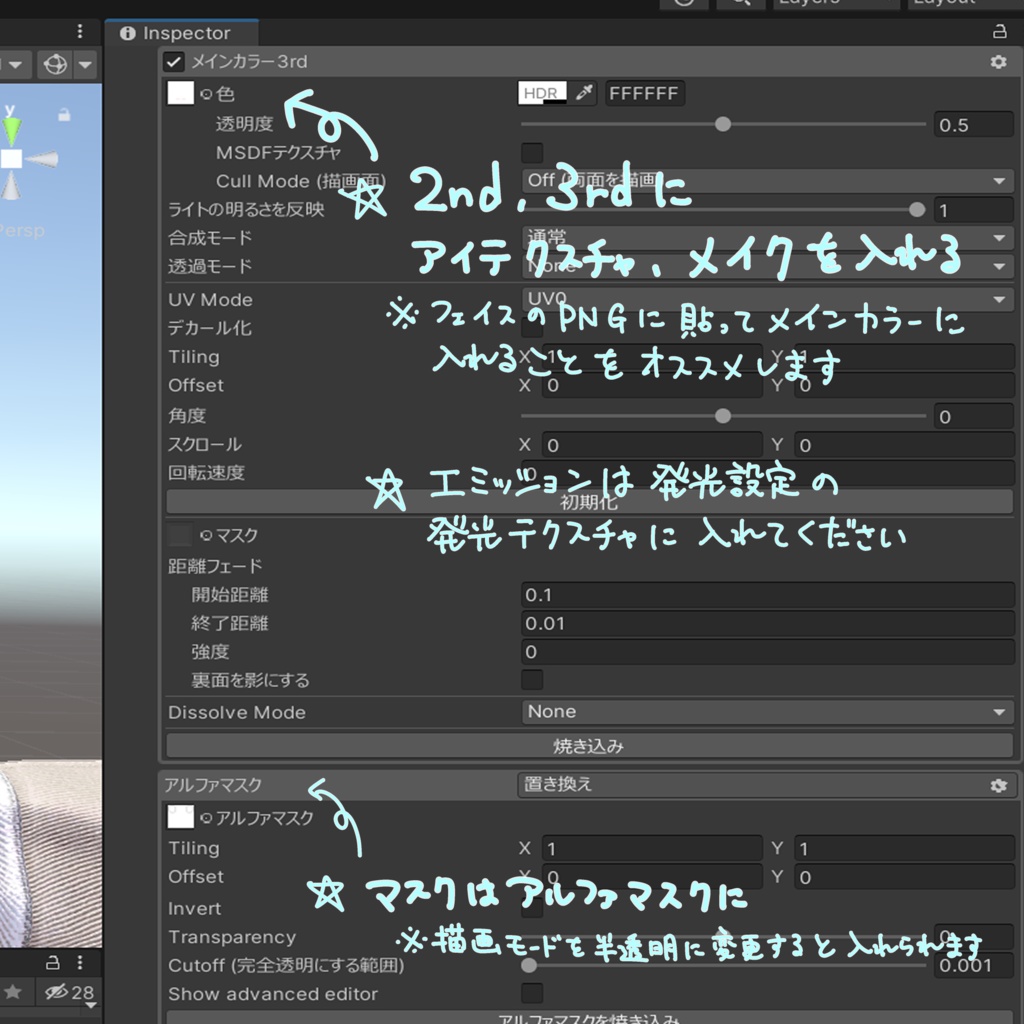1024x1024 pixels.
Task: Edit alpha mask Tiling Y field
Action: pyautogui.click(x=904, y=848)
